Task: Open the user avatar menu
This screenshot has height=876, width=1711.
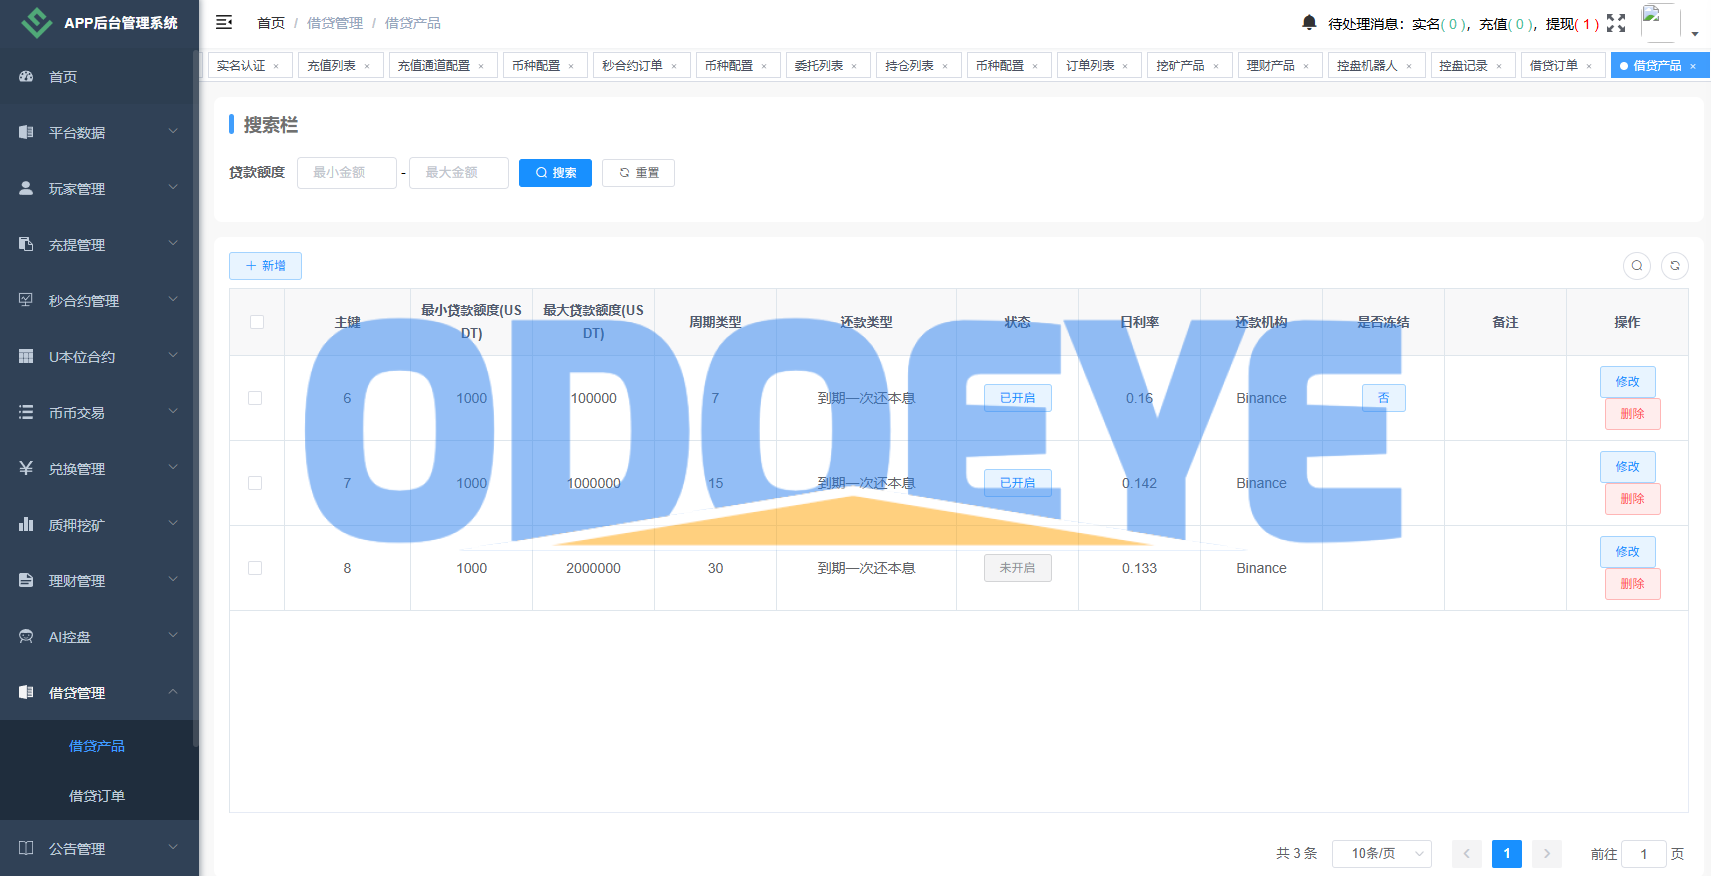Action: point(1660,23)
